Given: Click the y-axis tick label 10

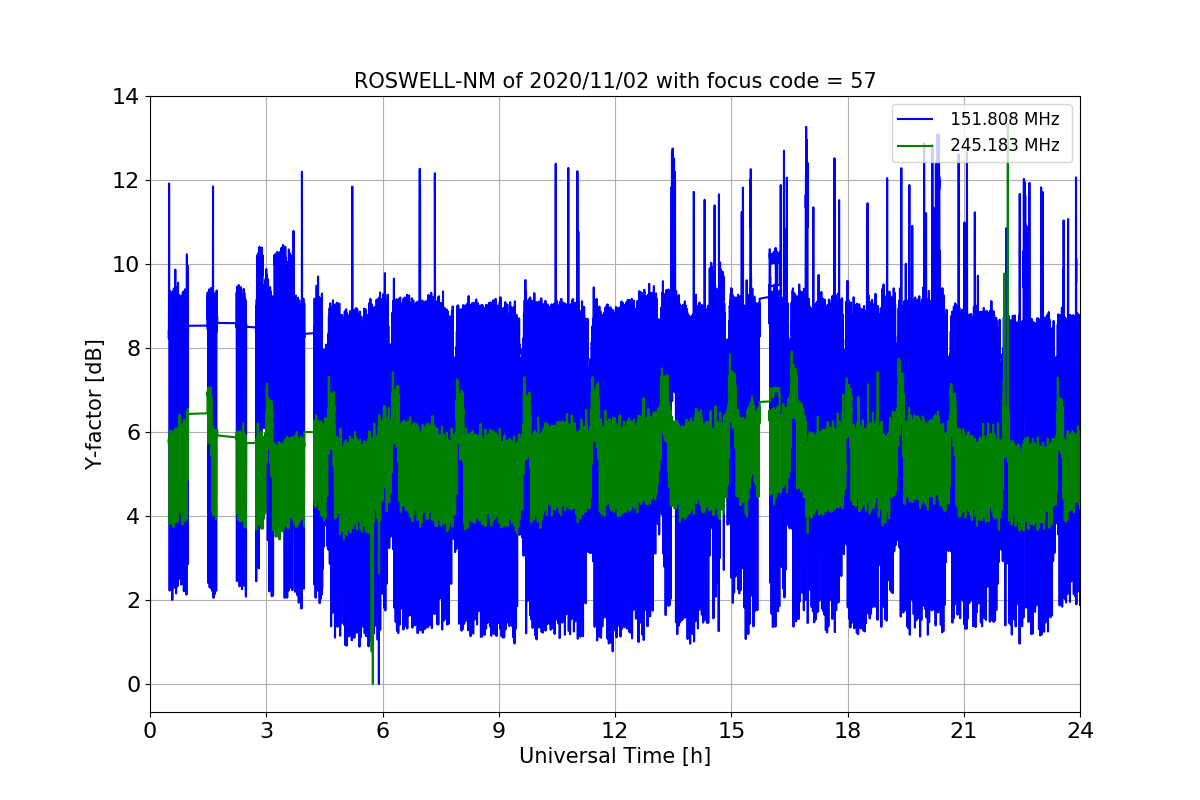Looking at the screenshot, I should (x=126, y=265).
